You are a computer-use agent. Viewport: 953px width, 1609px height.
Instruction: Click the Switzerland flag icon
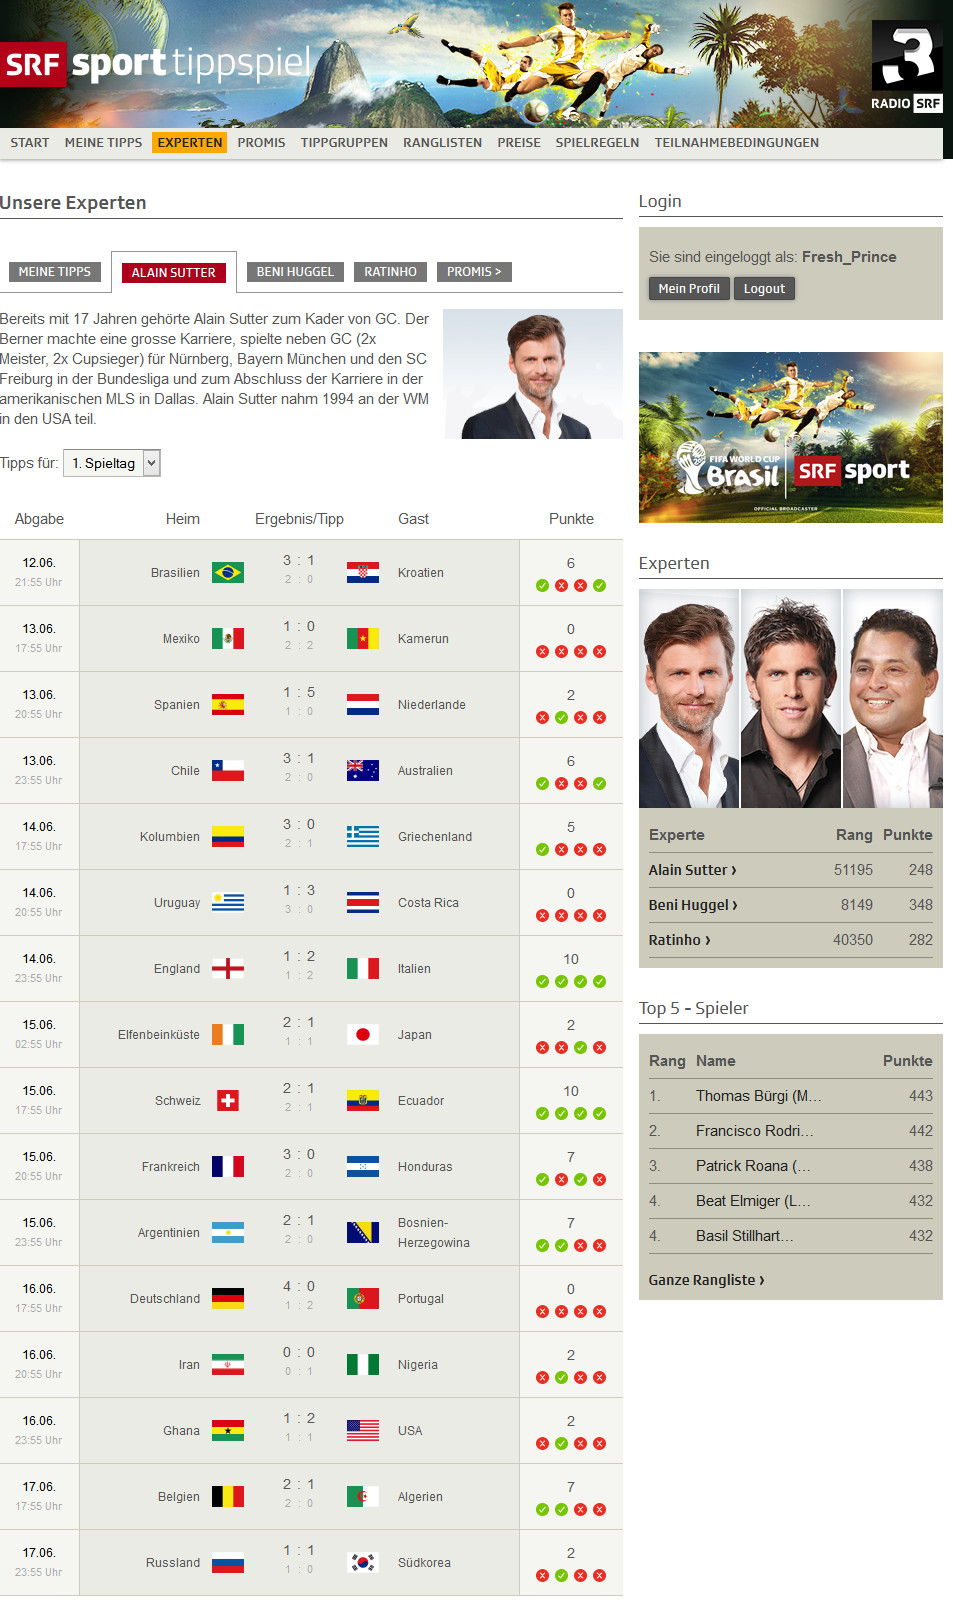[x=228, y=1101]
